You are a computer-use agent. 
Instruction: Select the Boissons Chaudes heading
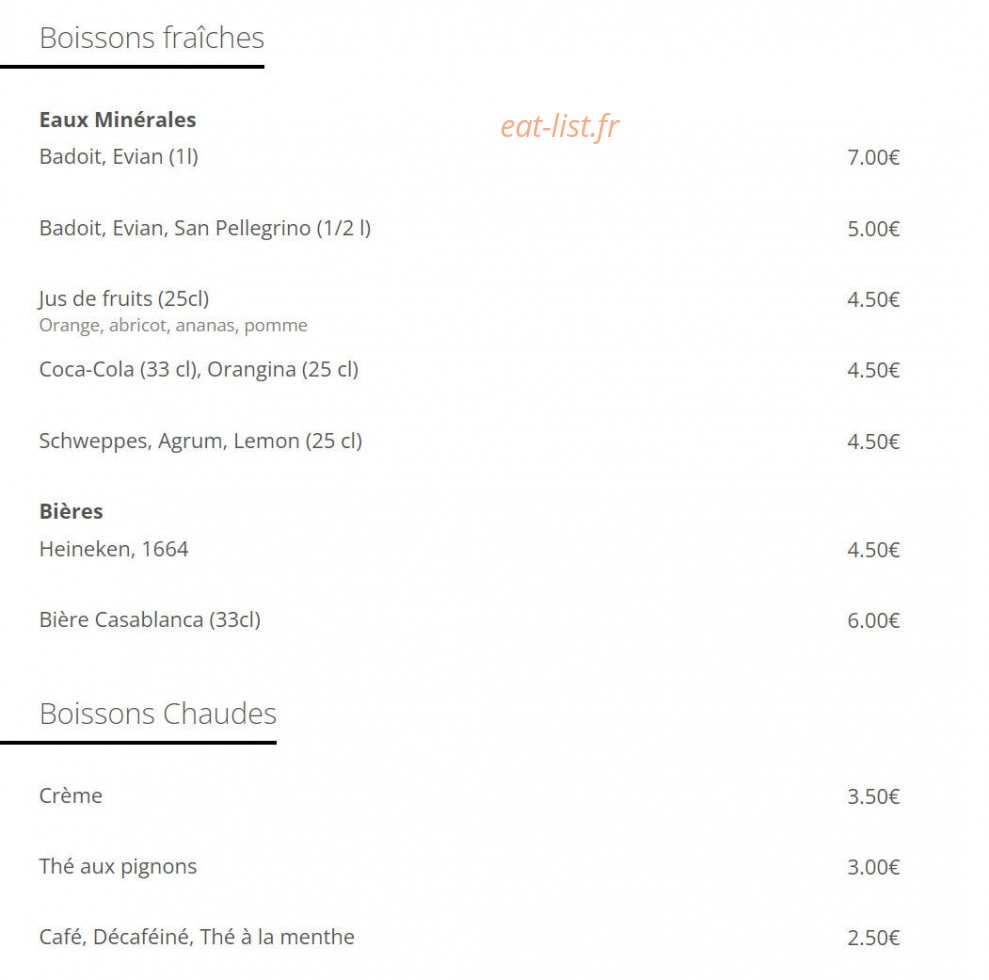pyautogui.click(x=158, y=714)
